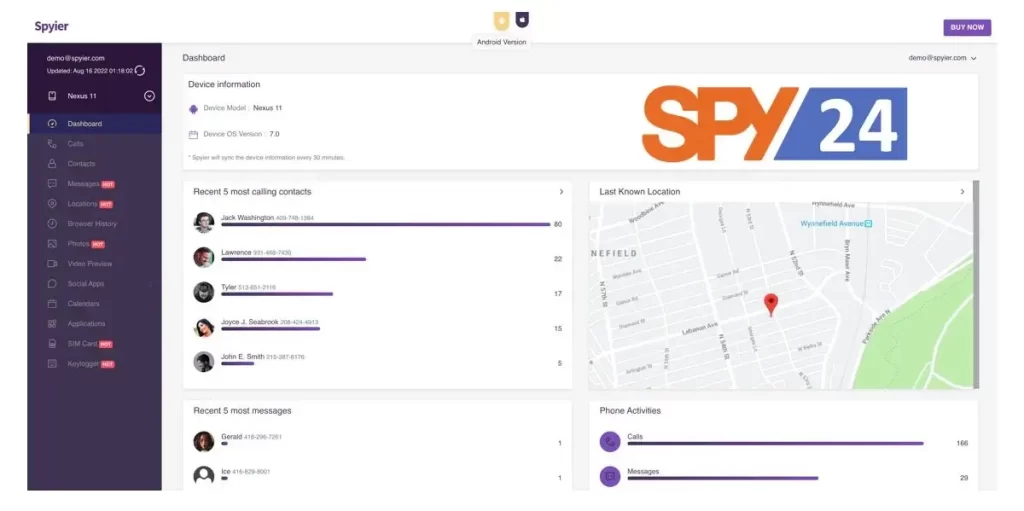
Task: Open Last Known Location arrow
Action: click(x=962, y=192)
